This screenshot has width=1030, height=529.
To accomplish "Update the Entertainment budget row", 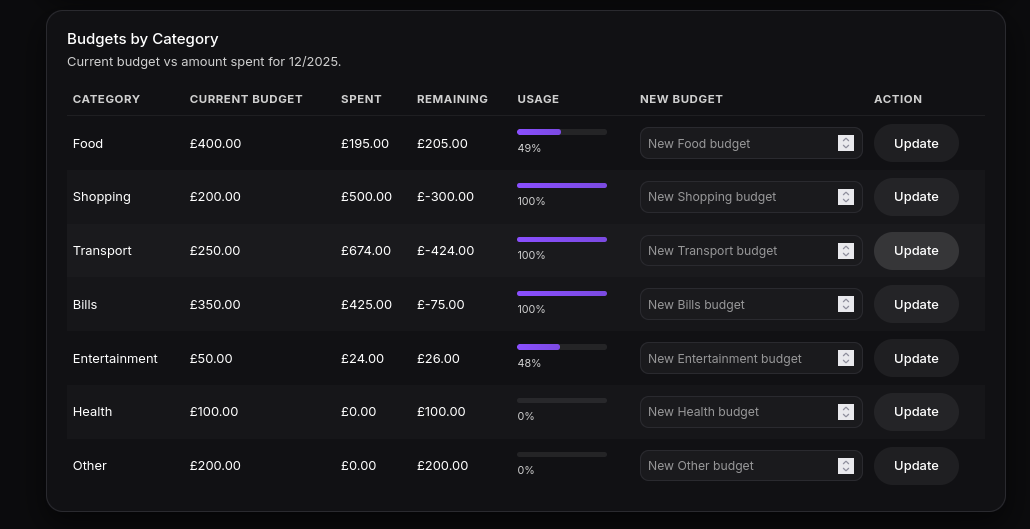I will click(x=916, y=358).
